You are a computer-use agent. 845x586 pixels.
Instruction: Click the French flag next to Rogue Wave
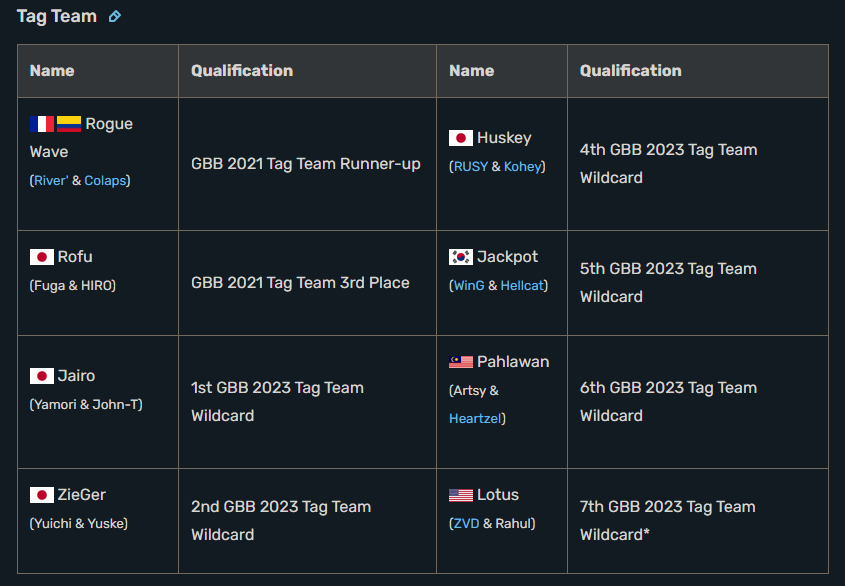(42, 124)
